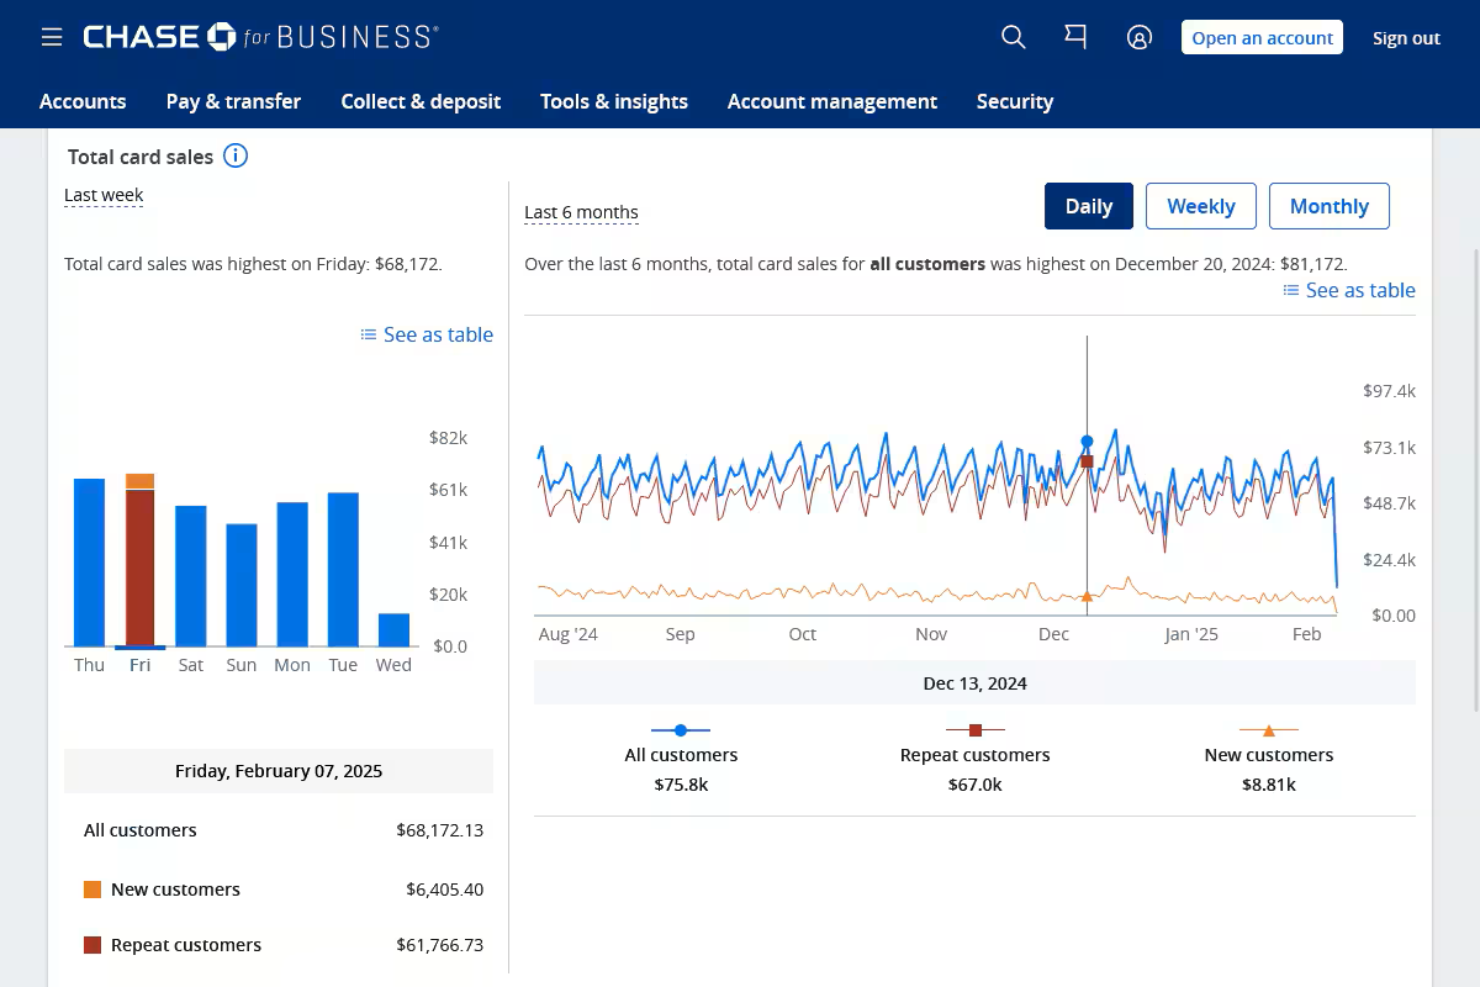Switch the chart to Monthly view
Image resolution: width=1480 pixels, height=987 pixels.
pos(1329,206)
